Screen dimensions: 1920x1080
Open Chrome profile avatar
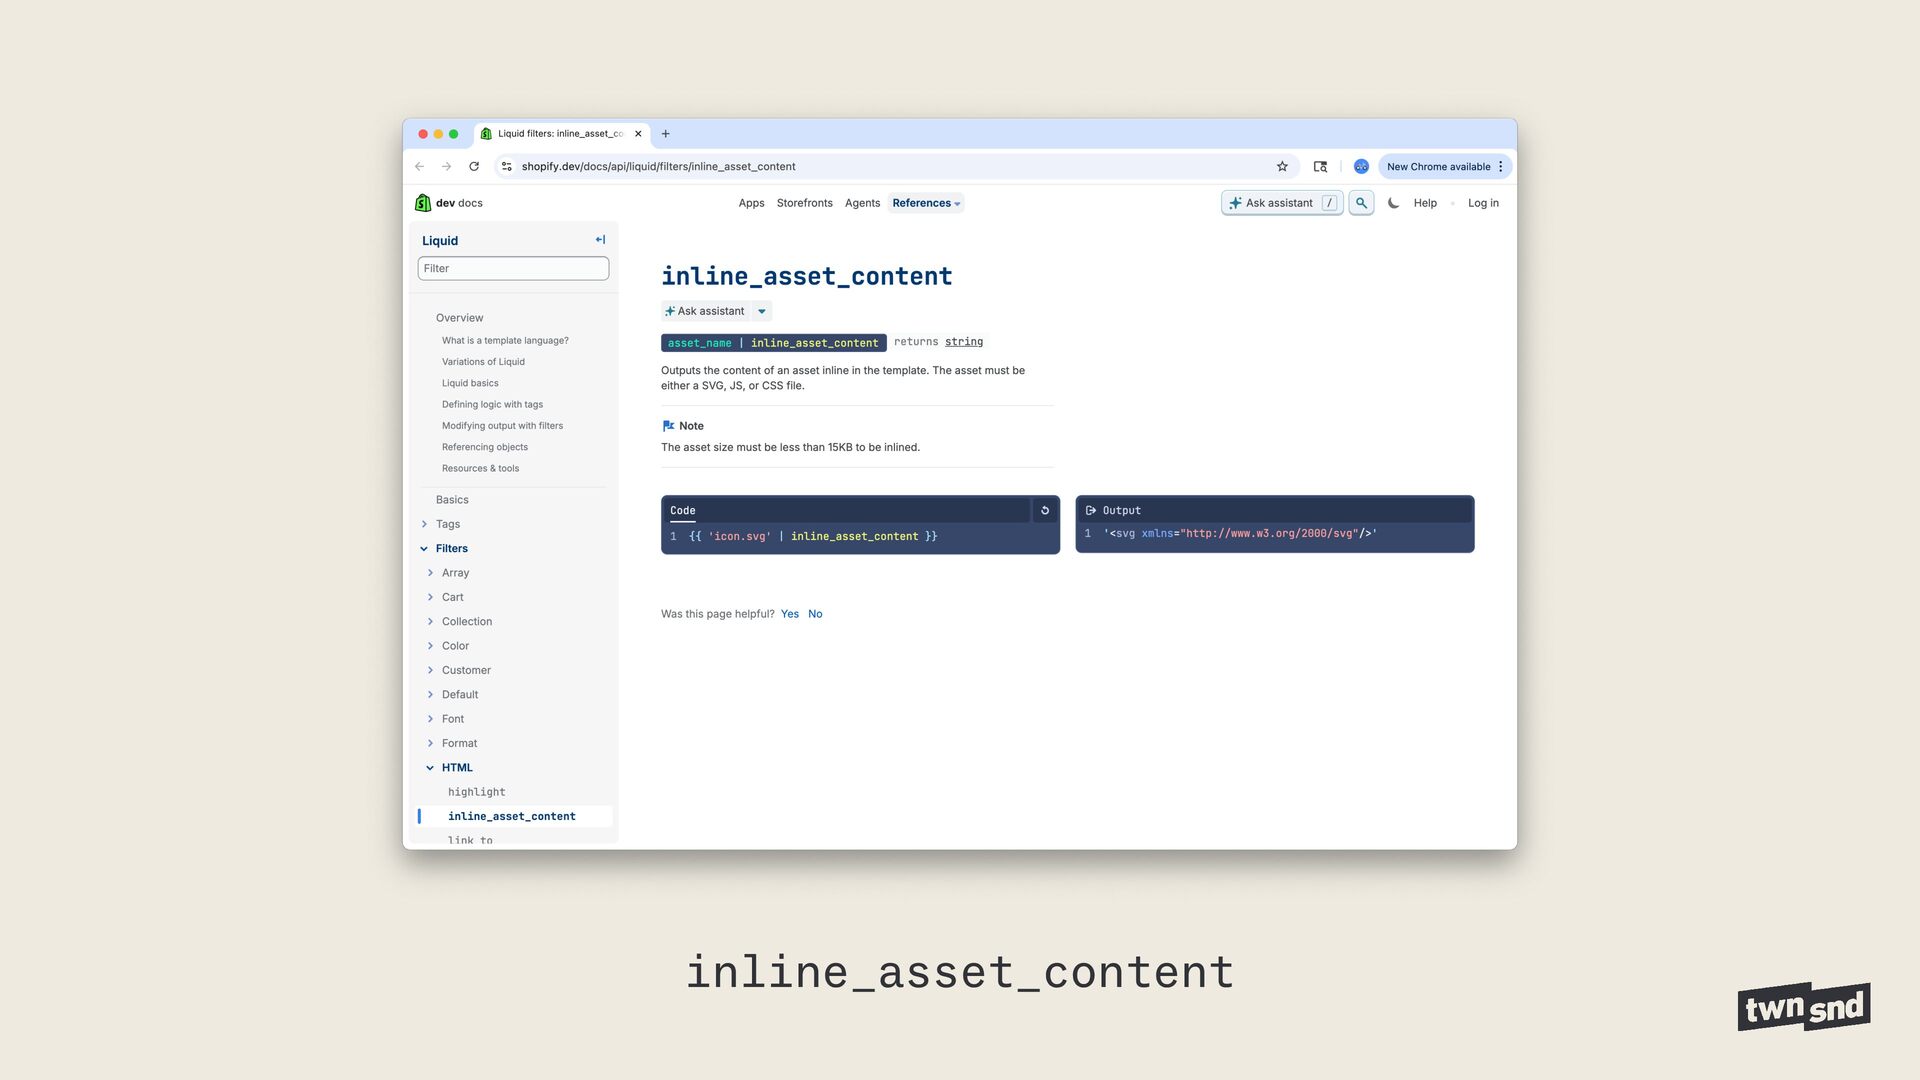pos(1361,167)
